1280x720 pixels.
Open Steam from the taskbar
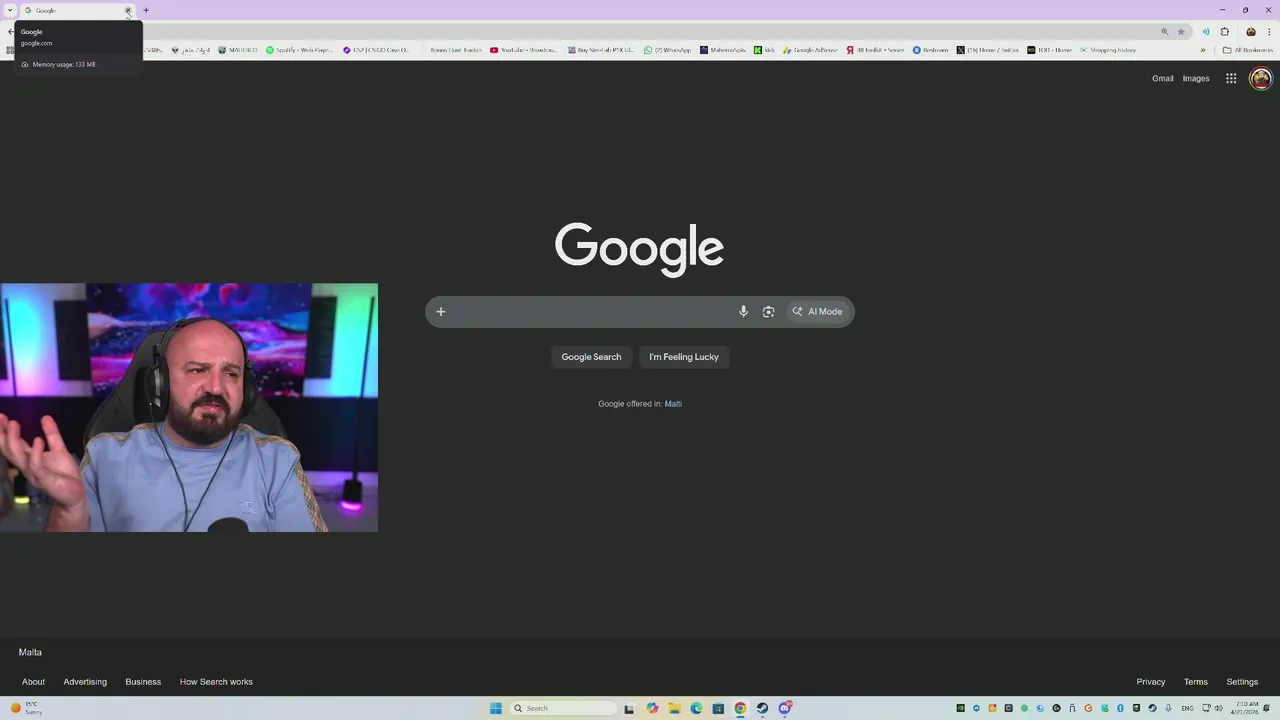pyautogui.click(x=762, y=708)
